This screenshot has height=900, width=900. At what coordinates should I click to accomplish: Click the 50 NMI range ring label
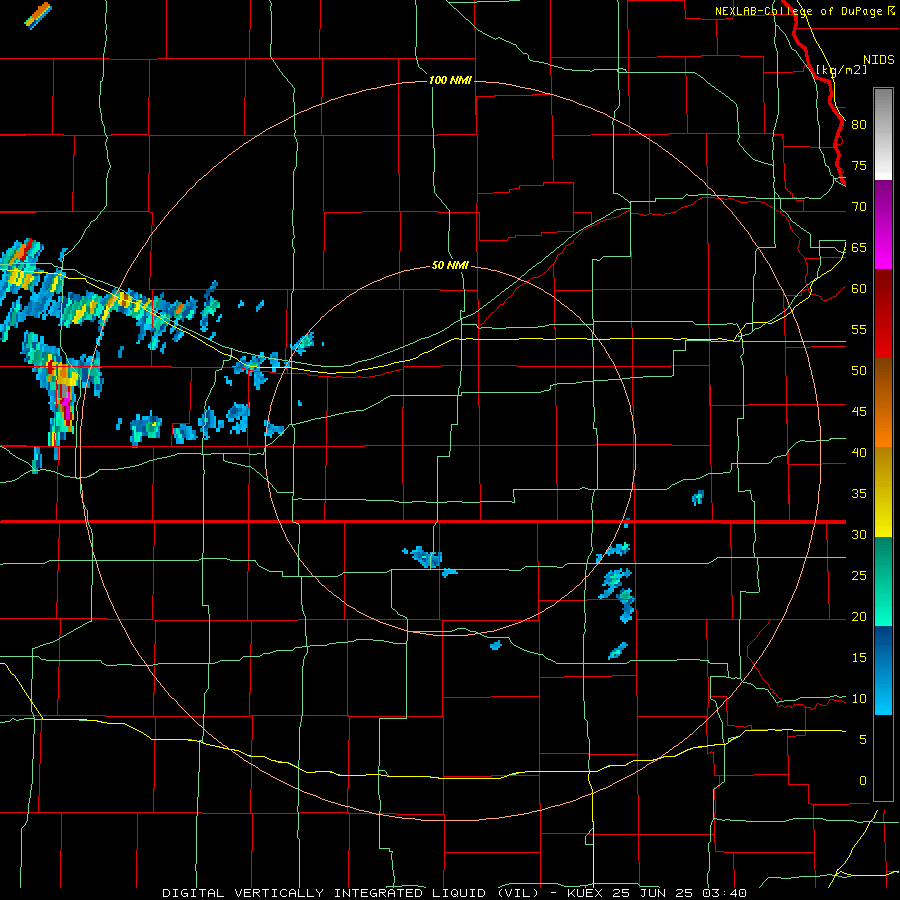[450, 265]
